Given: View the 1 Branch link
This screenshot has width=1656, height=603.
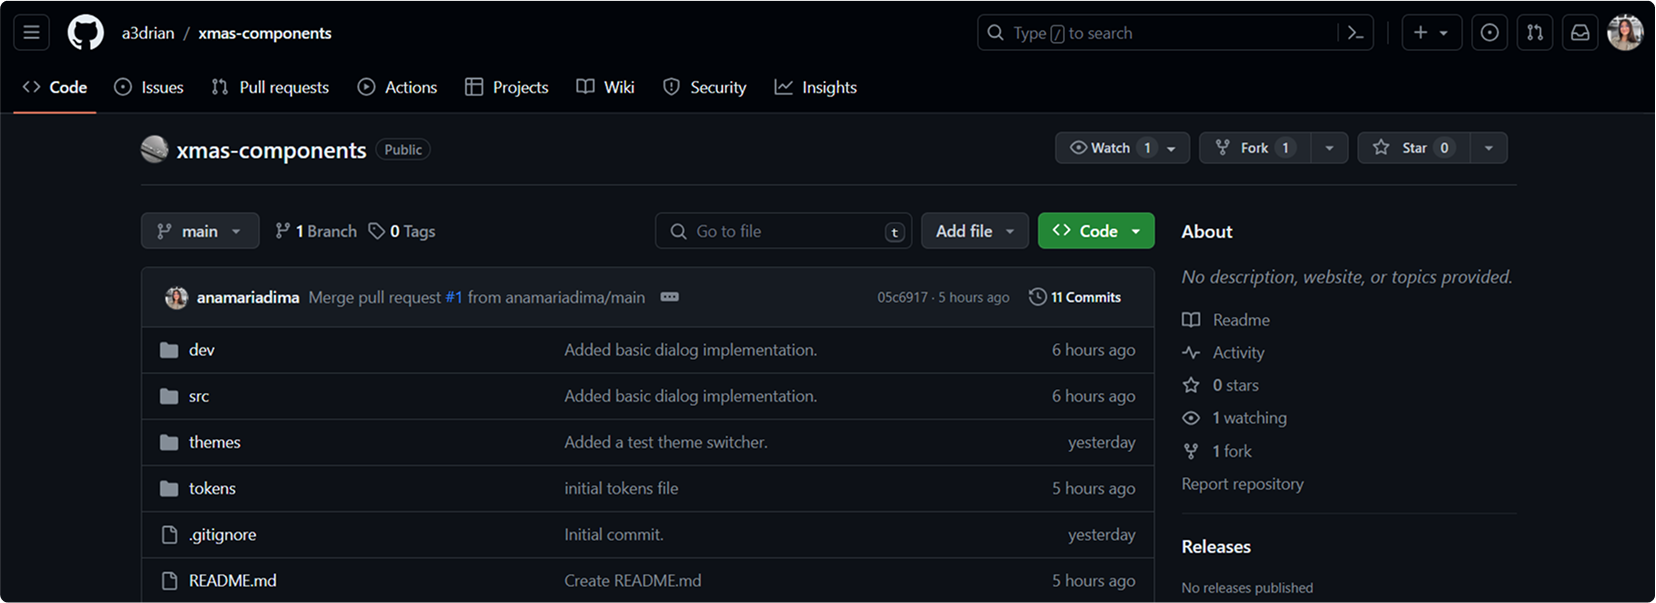Looking at the screenshot, I should [316, 231].
